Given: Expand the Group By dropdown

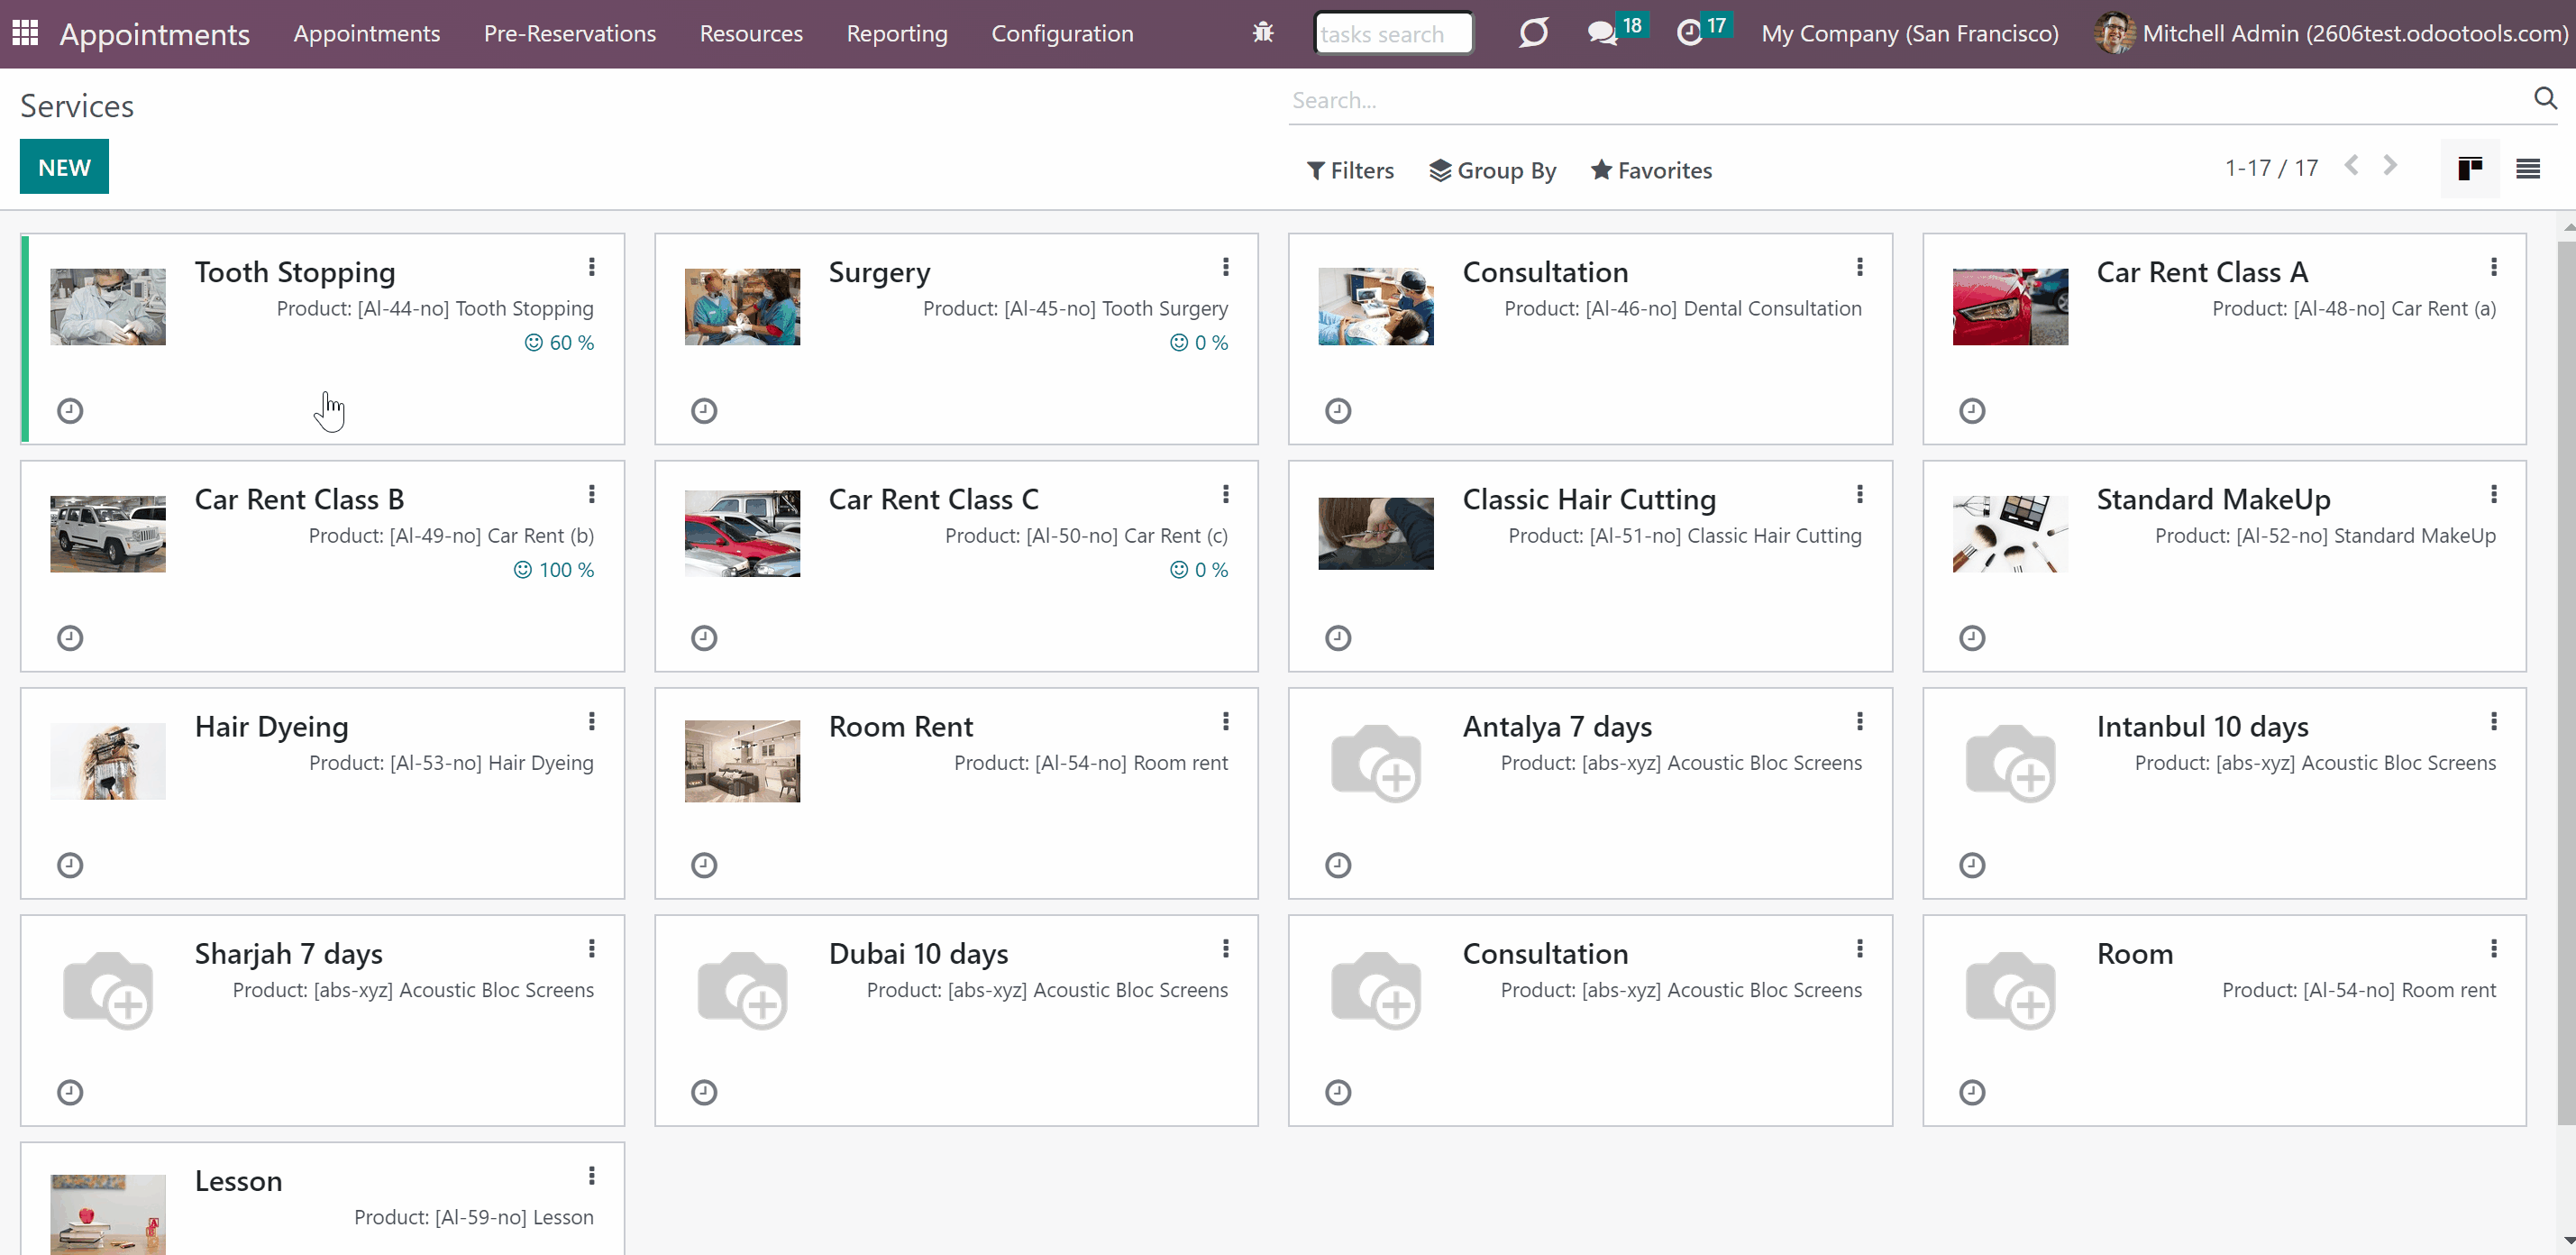Looking at the screenshot, I should (x=1492, y=170).
